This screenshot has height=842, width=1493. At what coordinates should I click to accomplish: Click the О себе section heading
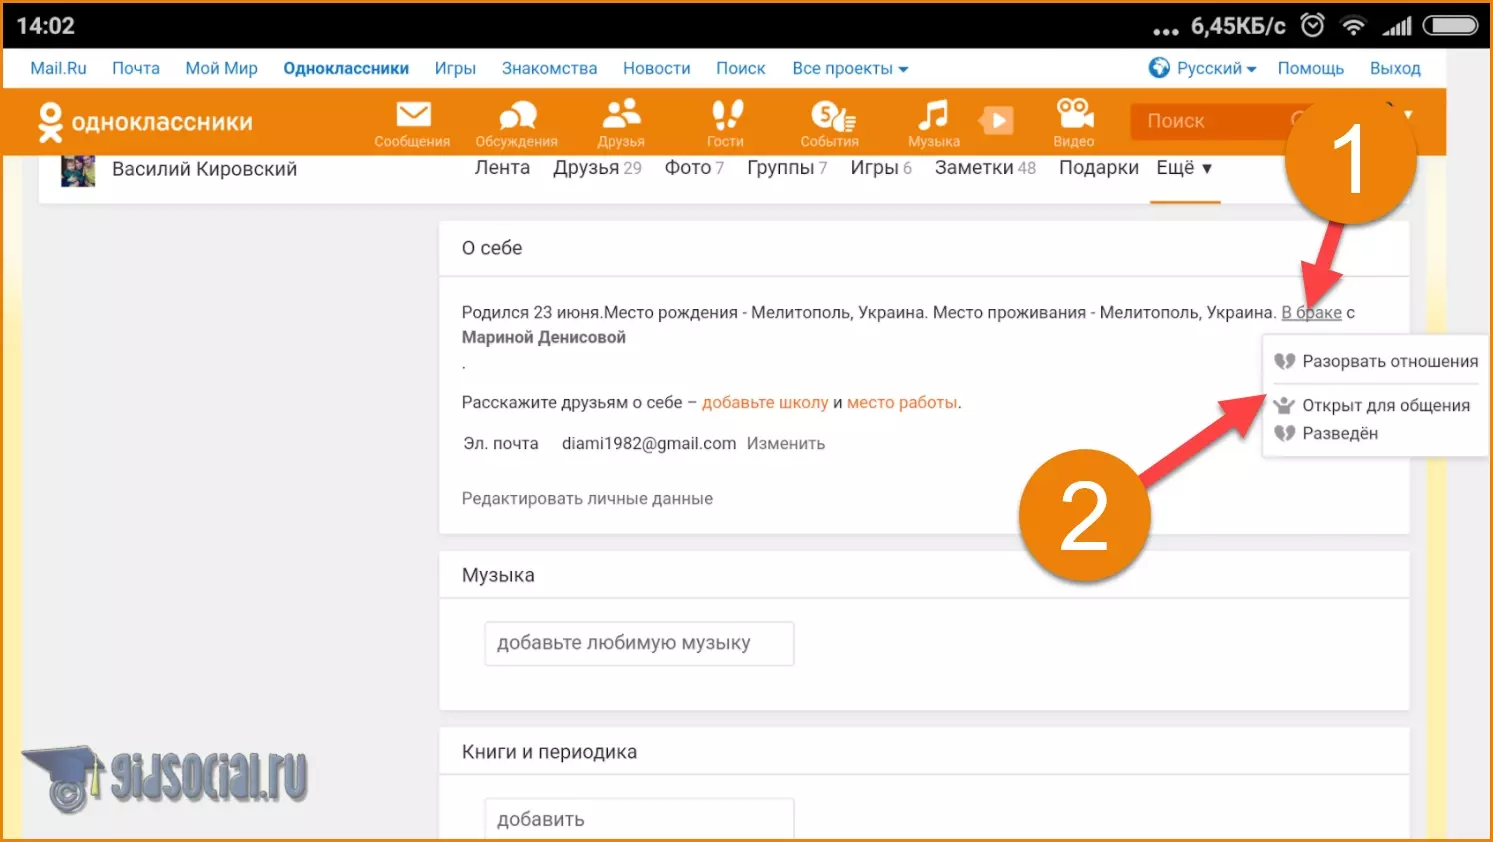click(492, 248)
